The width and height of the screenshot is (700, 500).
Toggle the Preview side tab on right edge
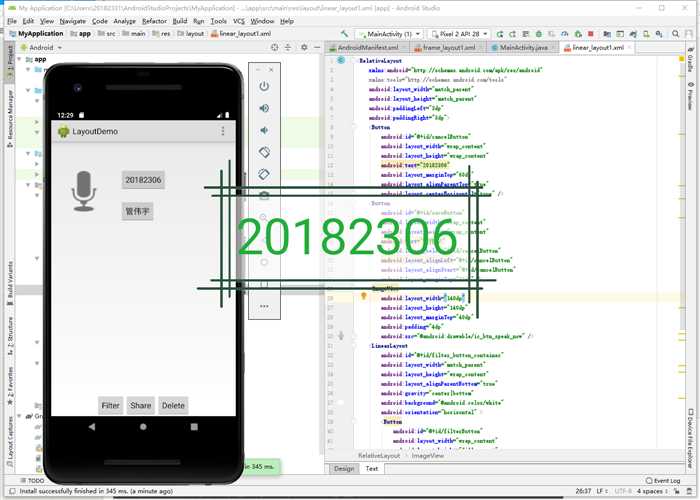(690, 96)
